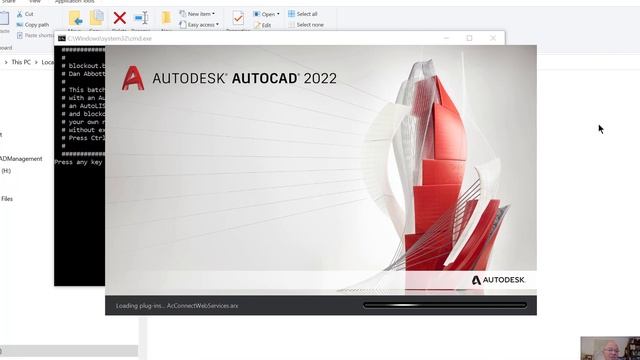Click Select all in the ribbon

(x=302, y=14)
